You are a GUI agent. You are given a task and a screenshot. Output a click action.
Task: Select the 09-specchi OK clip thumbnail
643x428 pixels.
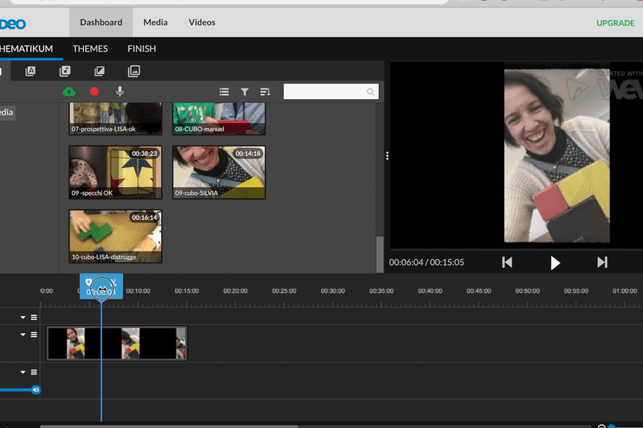pos(115,172)
